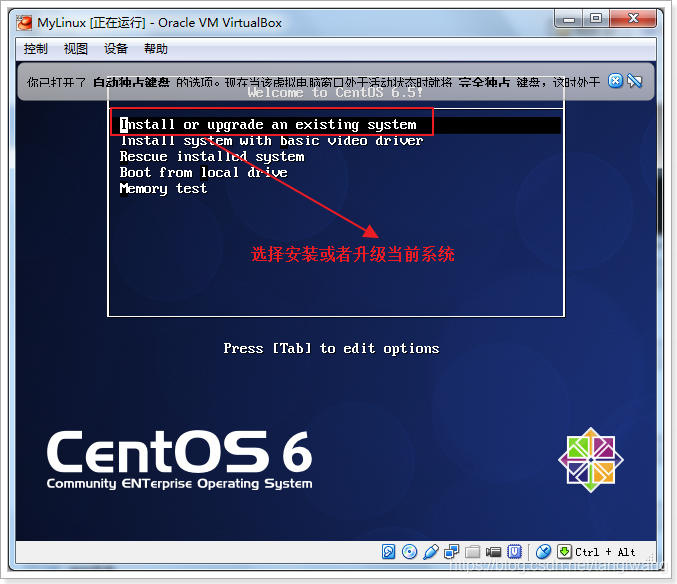Open the 设备 menu
The image size is (677, 584).
(116, 48)
